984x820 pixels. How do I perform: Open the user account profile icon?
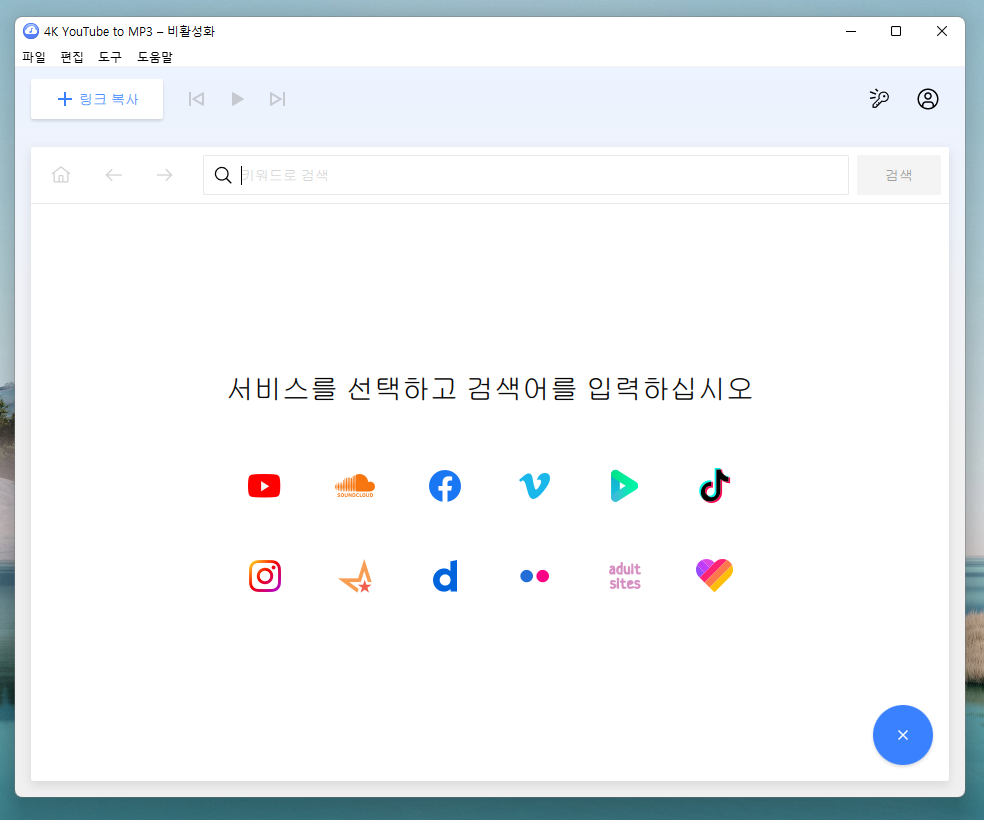tap(928, 99)
